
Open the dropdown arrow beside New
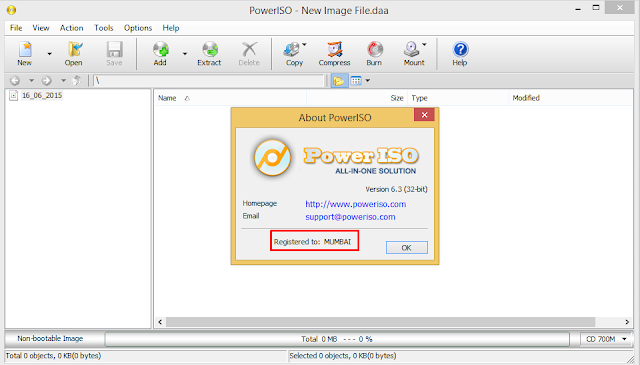(49, 53)
